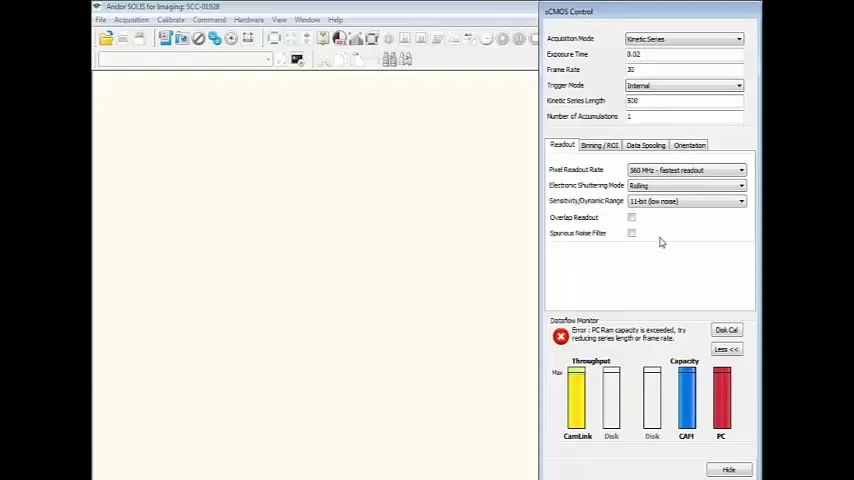Click the rectangle frame icon in toolbar
This screenshot has height=480, width=854.
tap(274, 38)
